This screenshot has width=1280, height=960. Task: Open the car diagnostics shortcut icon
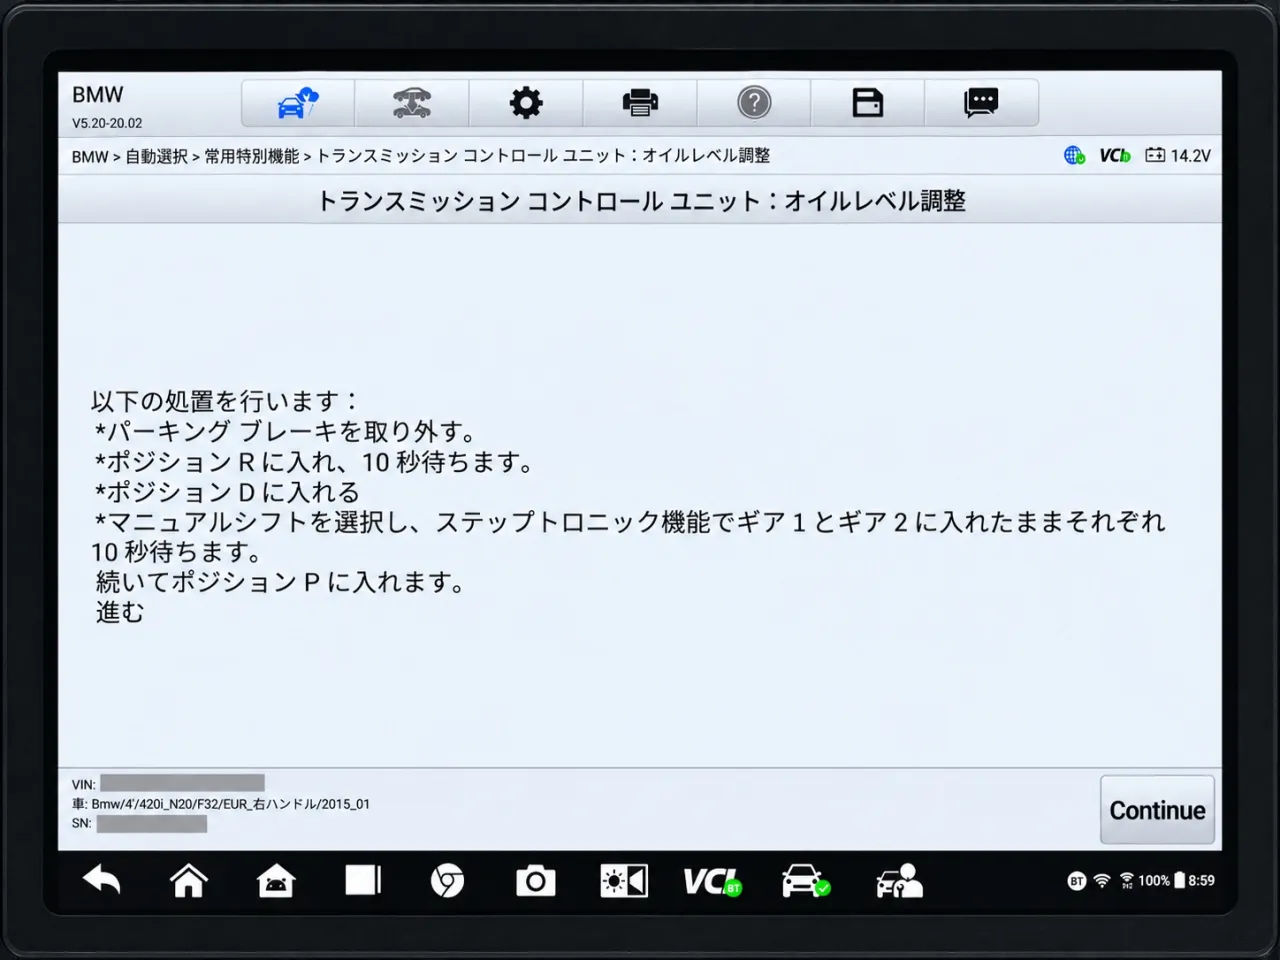tap(805, 881)
